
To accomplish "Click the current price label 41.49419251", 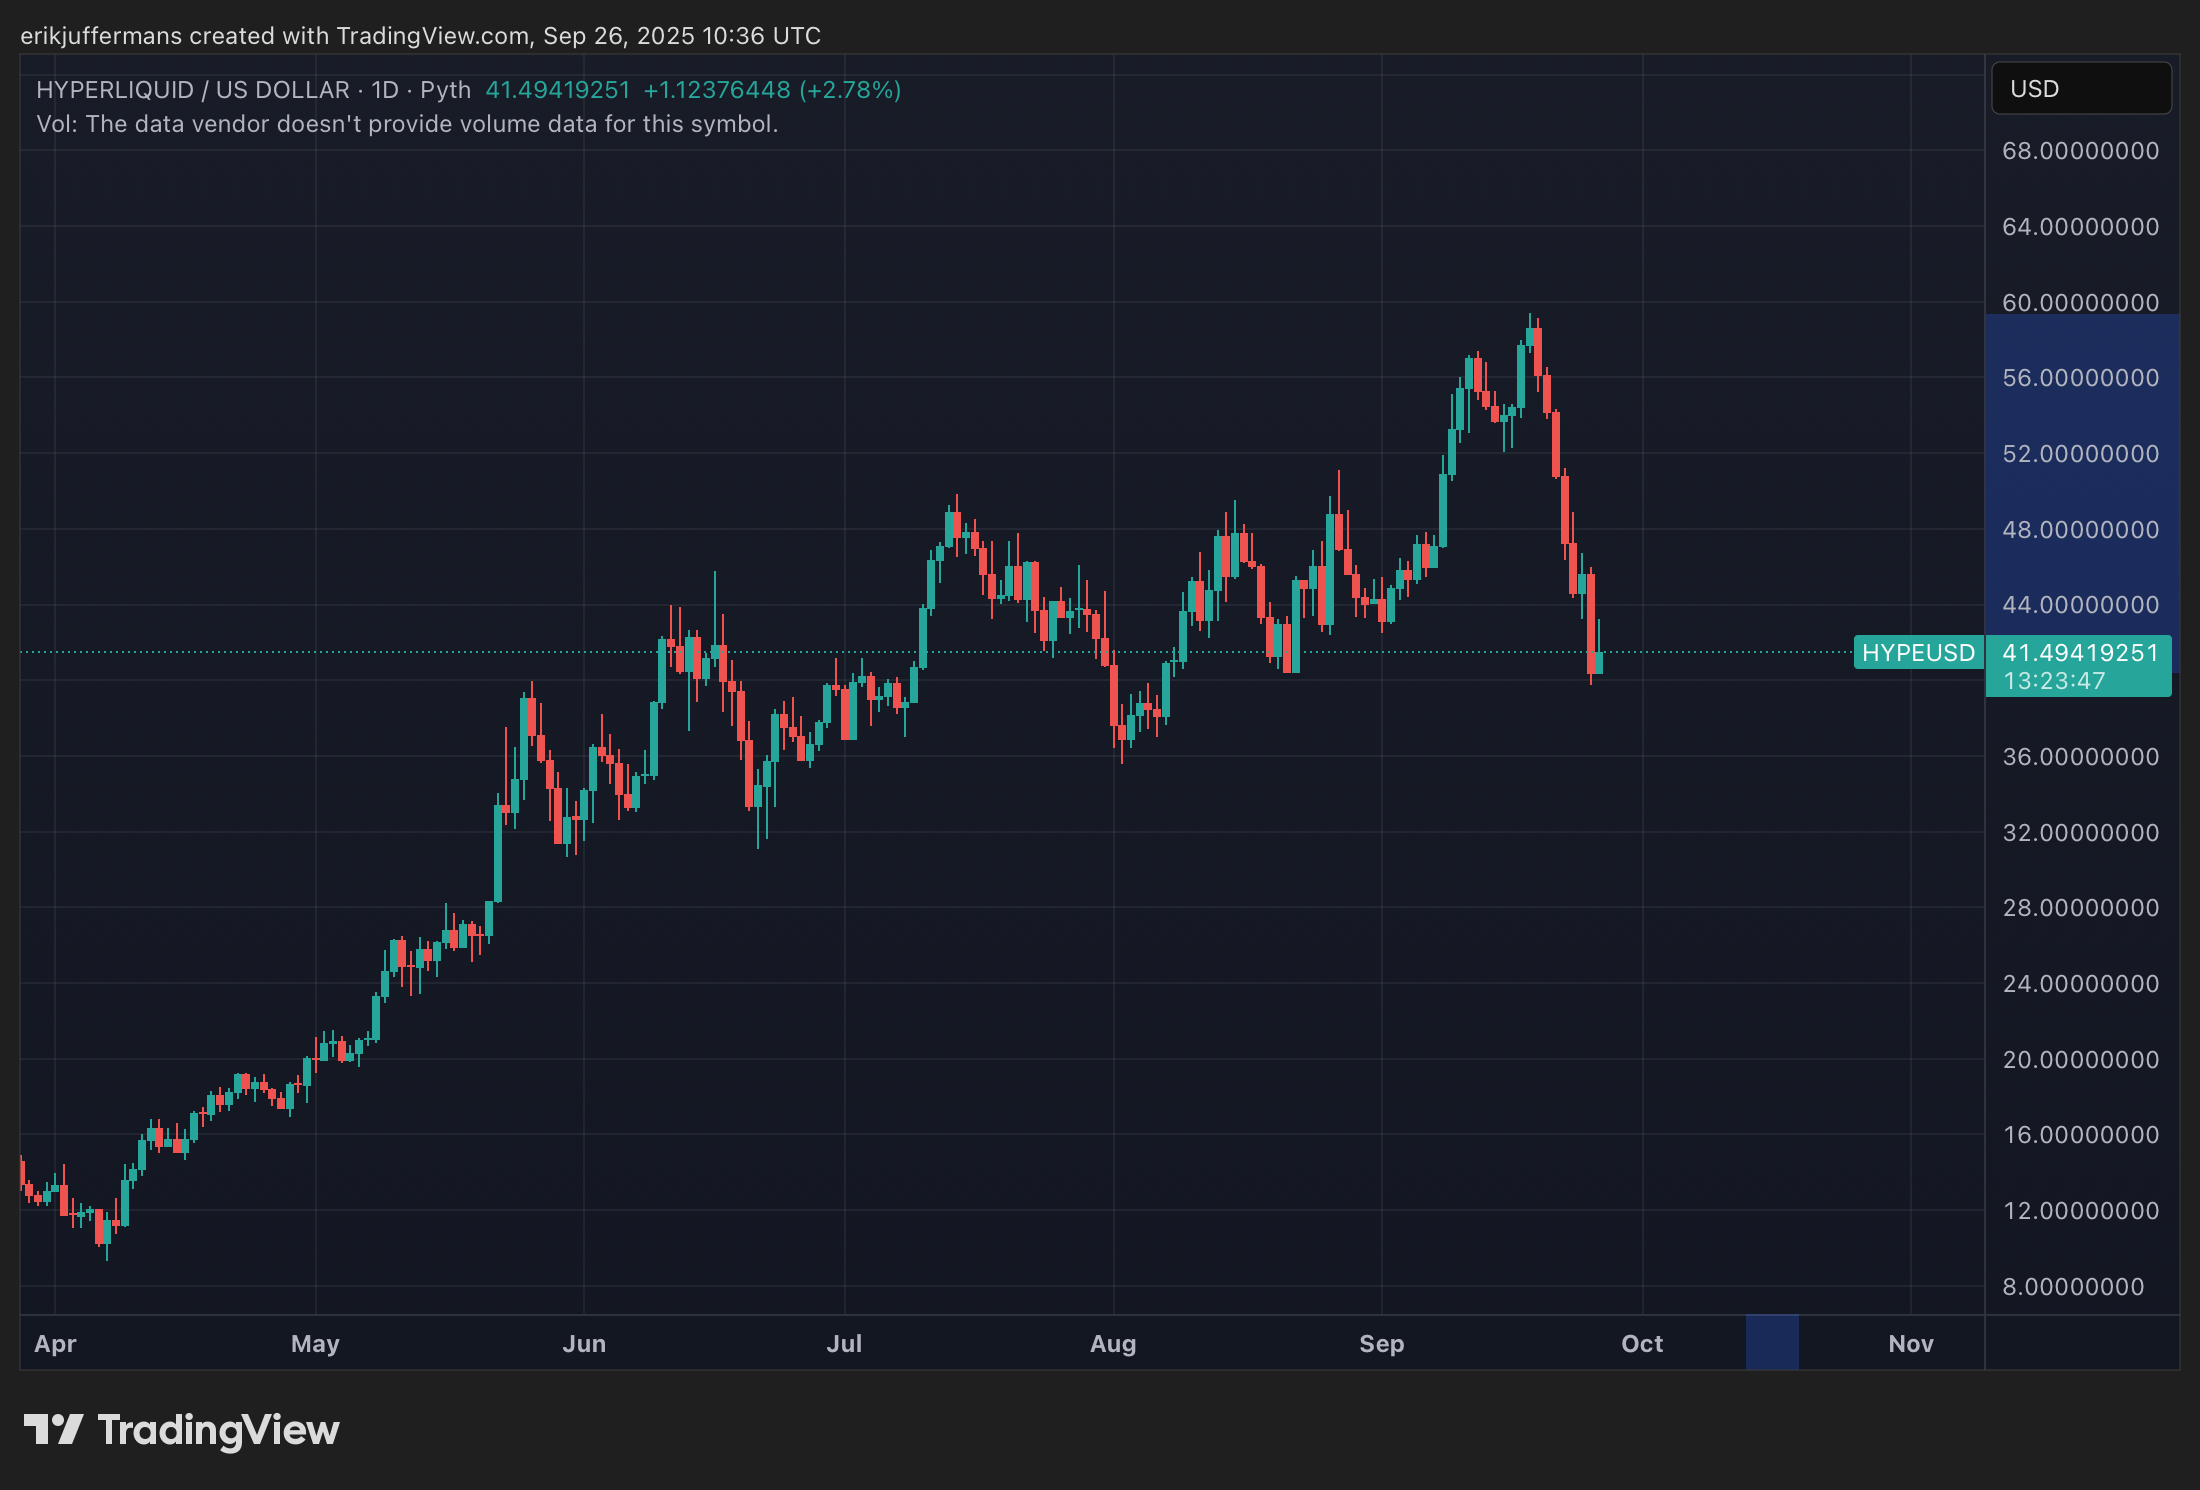I will (2080, 653).
